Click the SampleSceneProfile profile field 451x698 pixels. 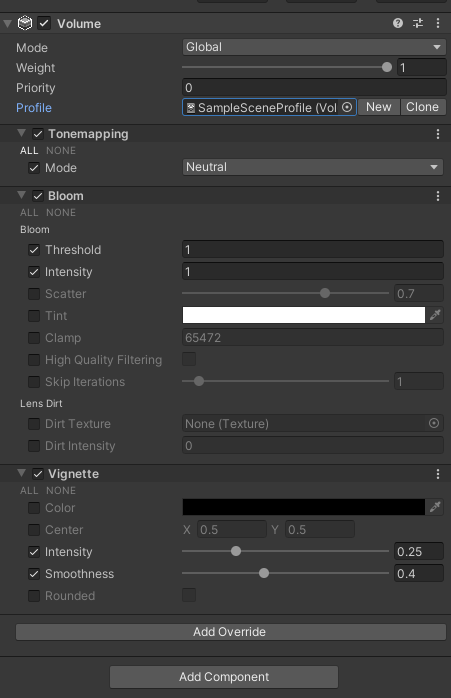click(x=269, y=107)
